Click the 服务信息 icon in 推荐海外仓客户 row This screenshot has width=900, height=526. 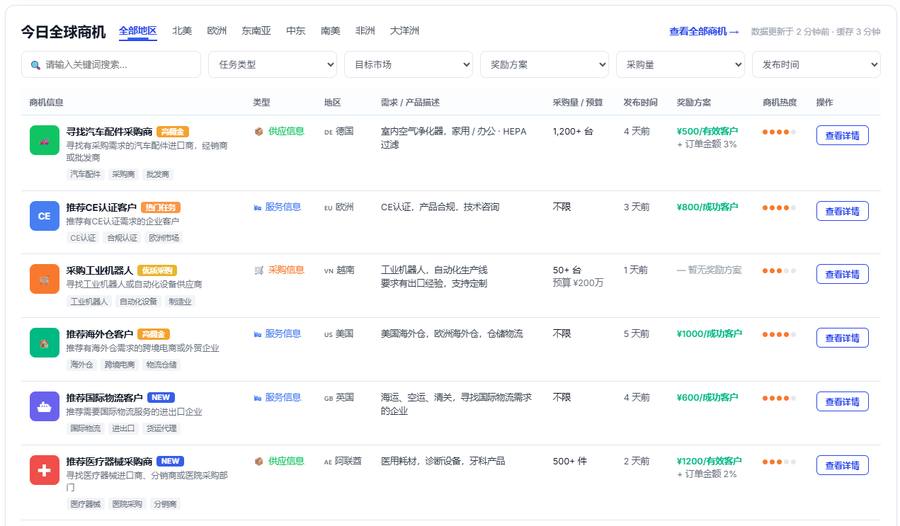(x=258, y=334)
